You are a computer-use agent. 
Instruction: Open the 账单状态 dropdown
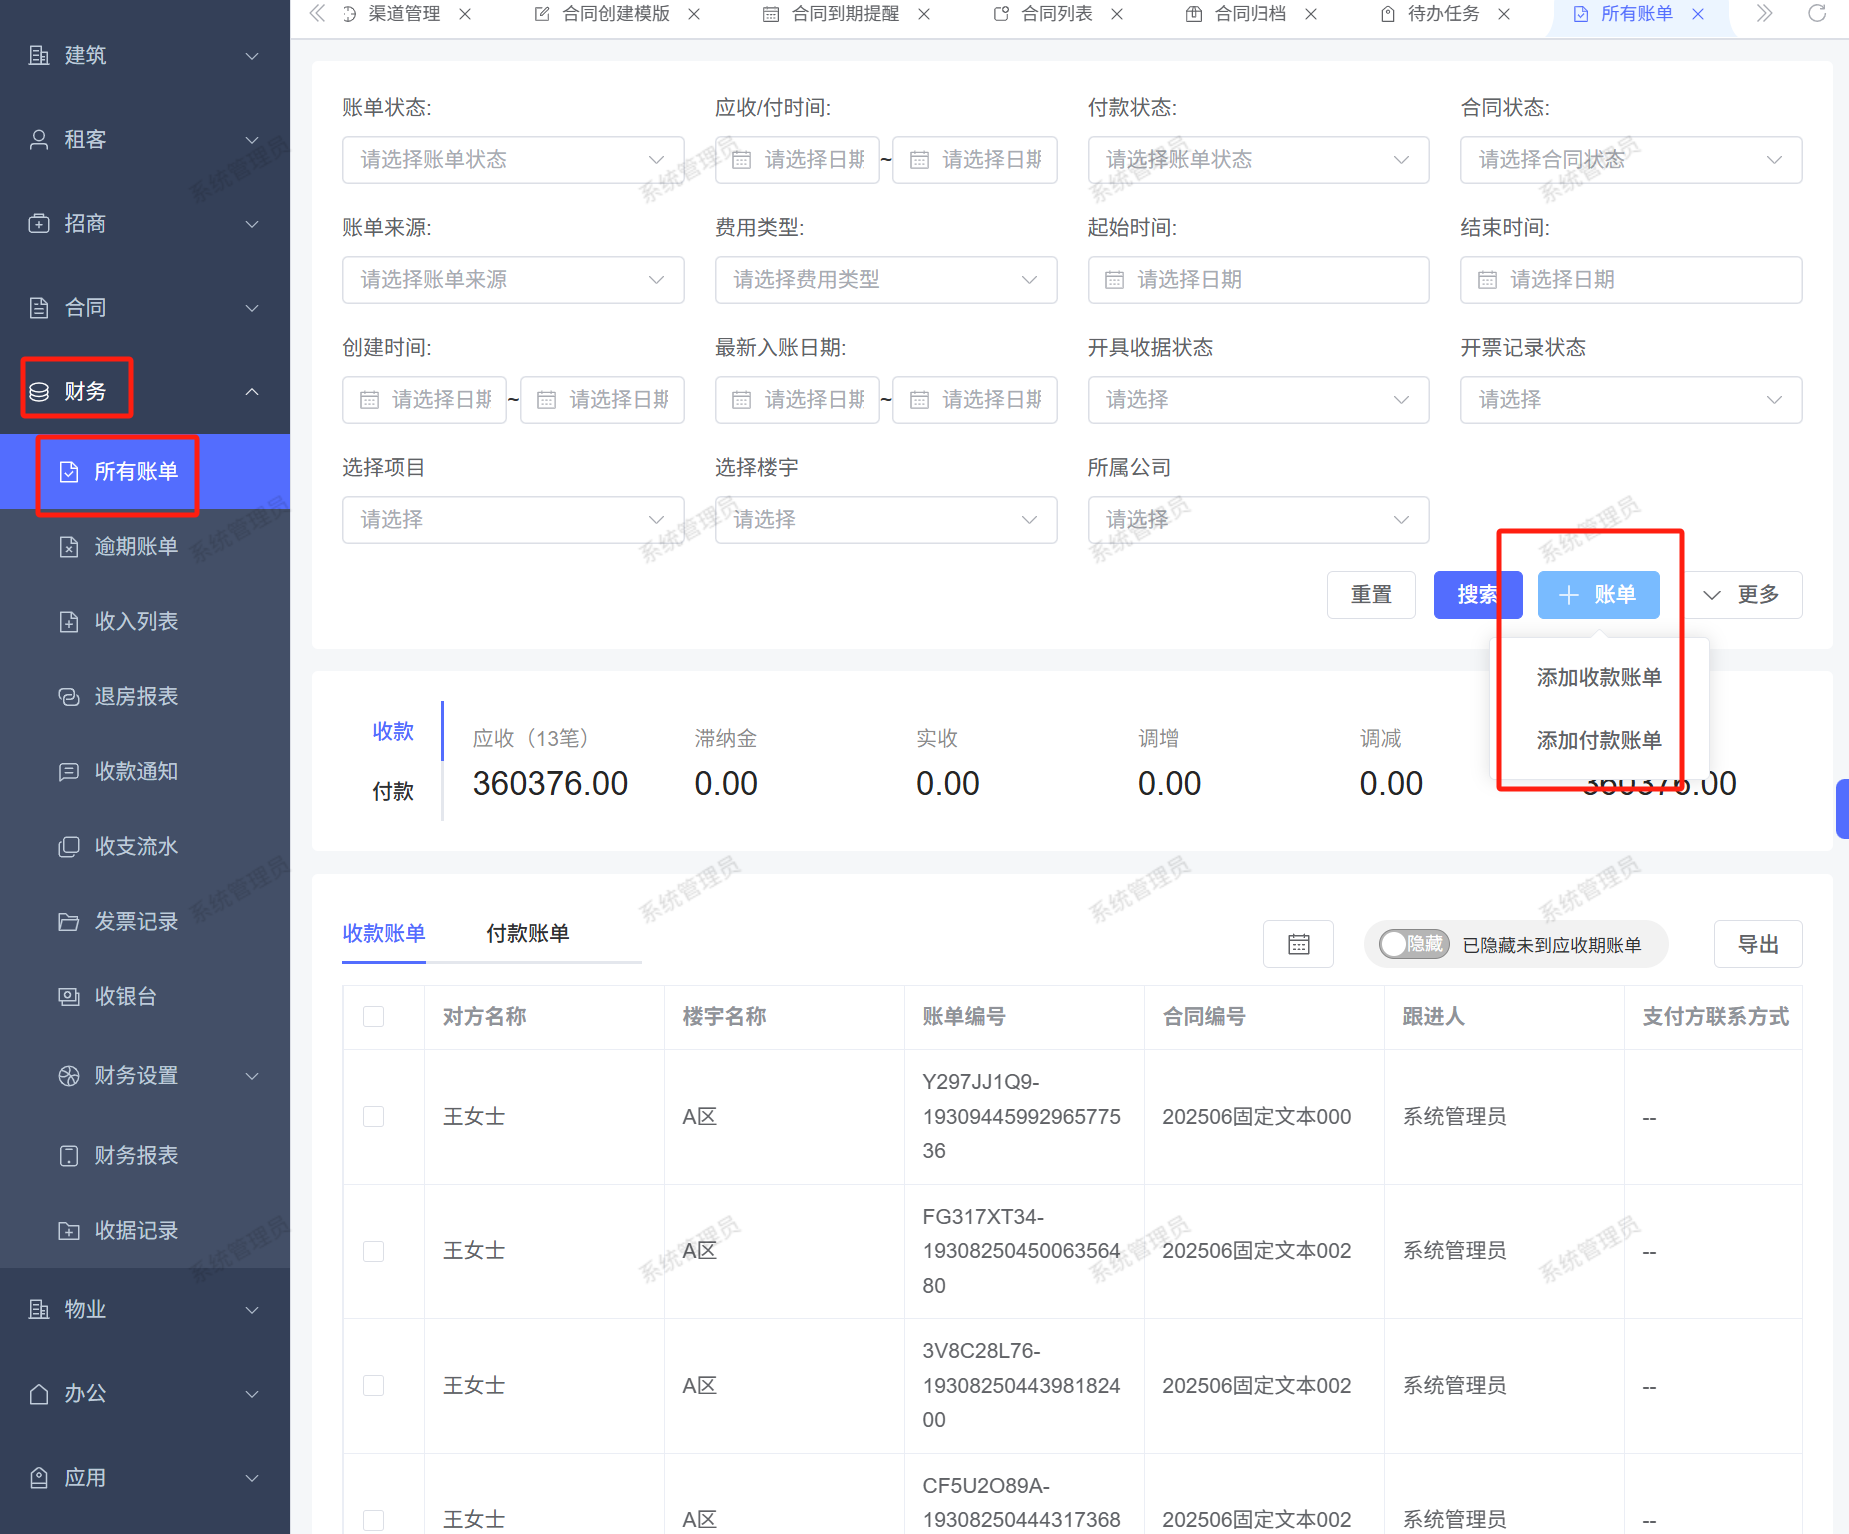512,160
